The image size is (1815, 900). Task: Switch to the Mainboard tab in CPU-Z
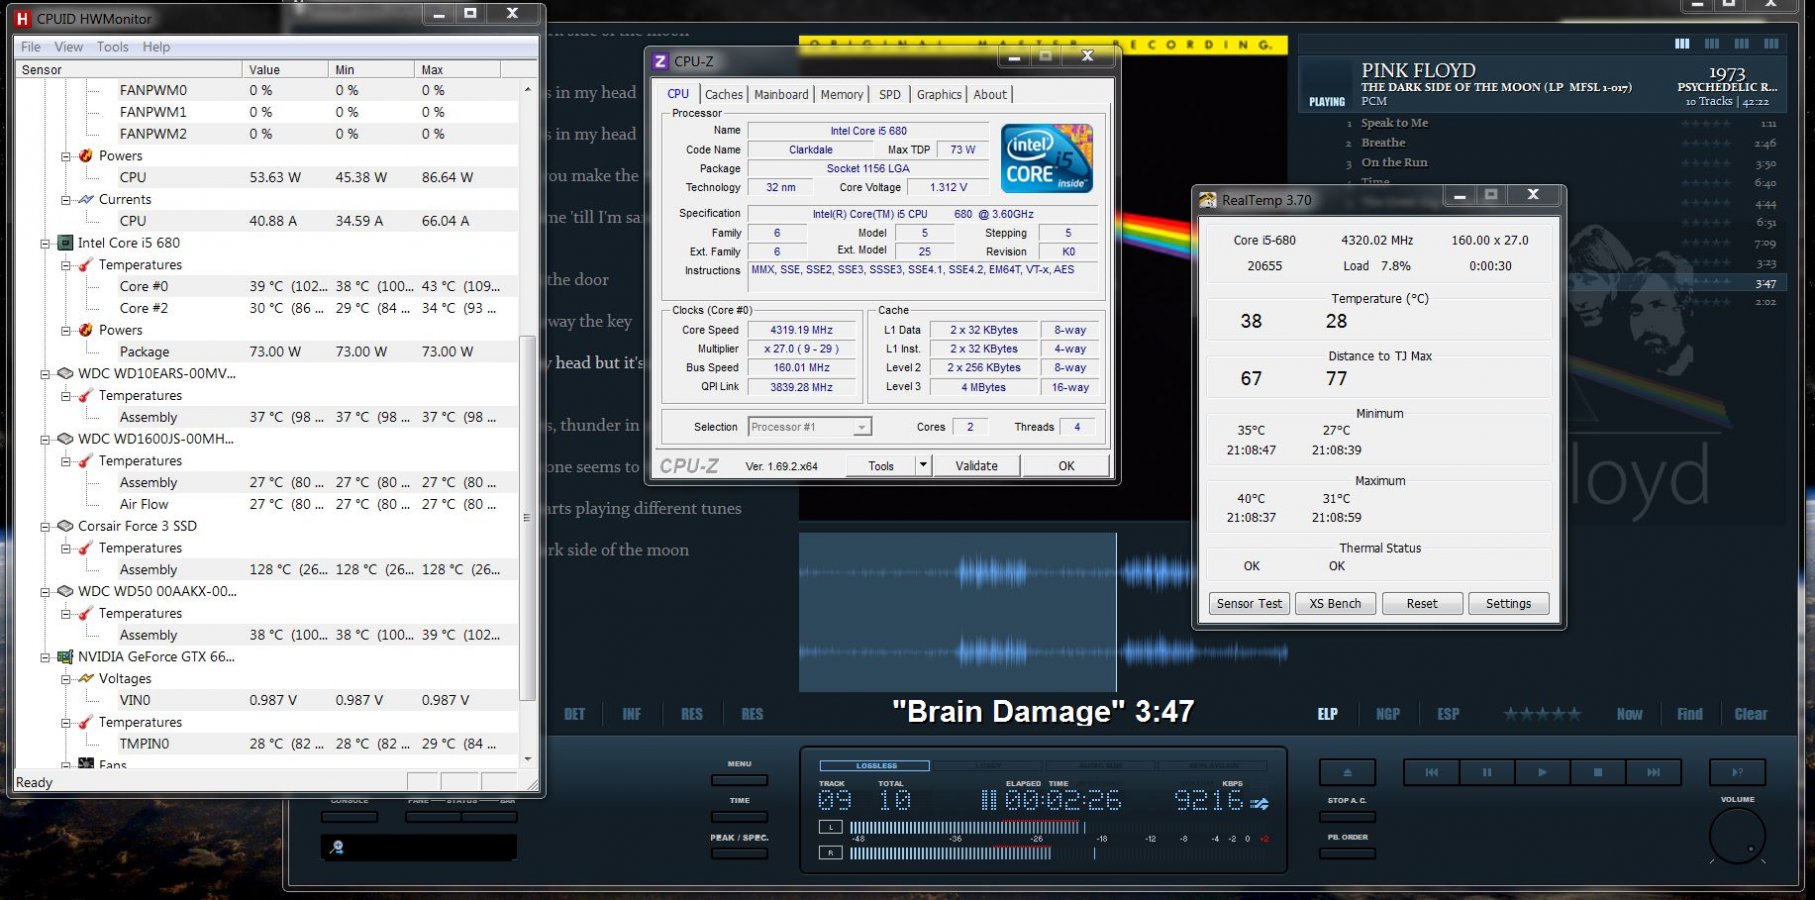pos(781,94)
